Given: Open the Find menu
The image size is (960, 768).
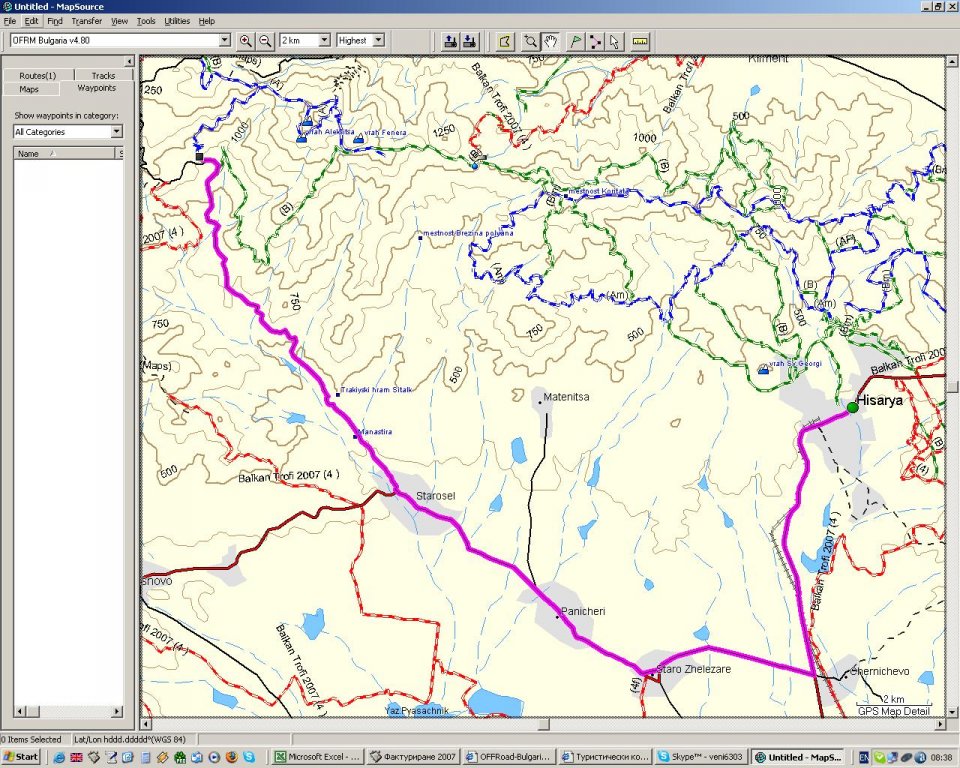Looking at the screenshot, I should [x=54, y=21].
